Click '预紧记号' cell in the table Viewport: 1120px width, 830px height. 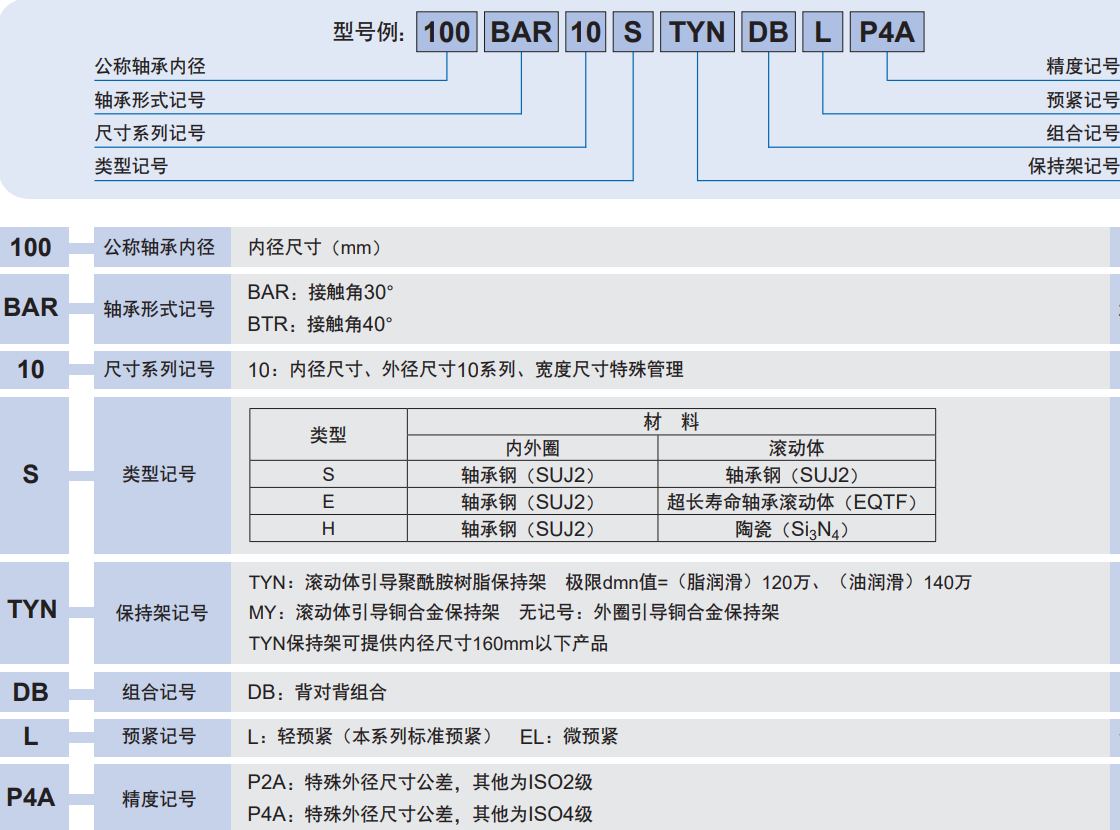pyautogui.click(x=162, y=737)
